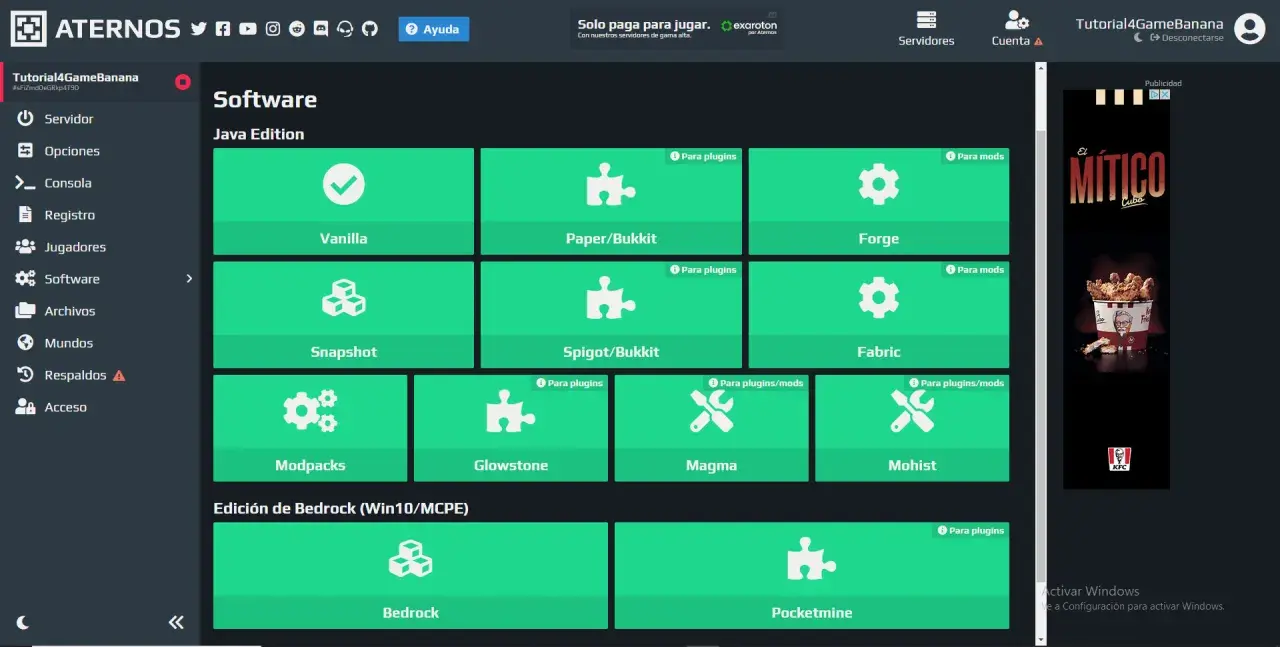The width and height of the screenshot is (1280, 647).
Task: Open Cuenta in the top bar
Action: tap(1017, 29)
